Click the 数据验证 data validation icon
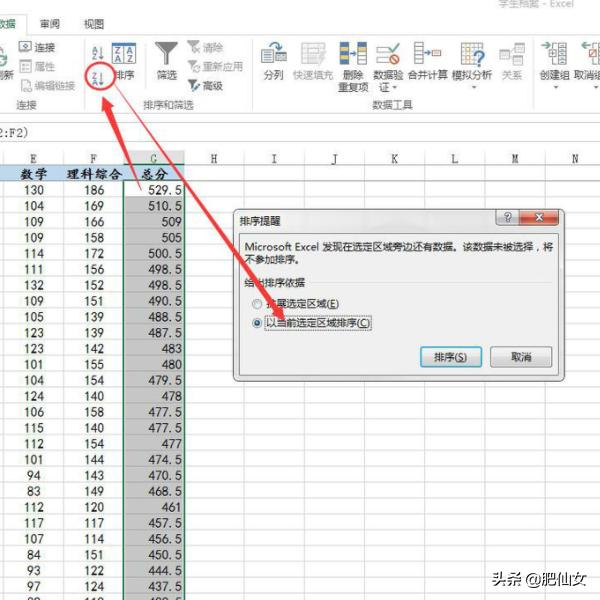Image resolution: width=600 pixels, height=600 pixels. pyautogui.click(x=388, y=53)
